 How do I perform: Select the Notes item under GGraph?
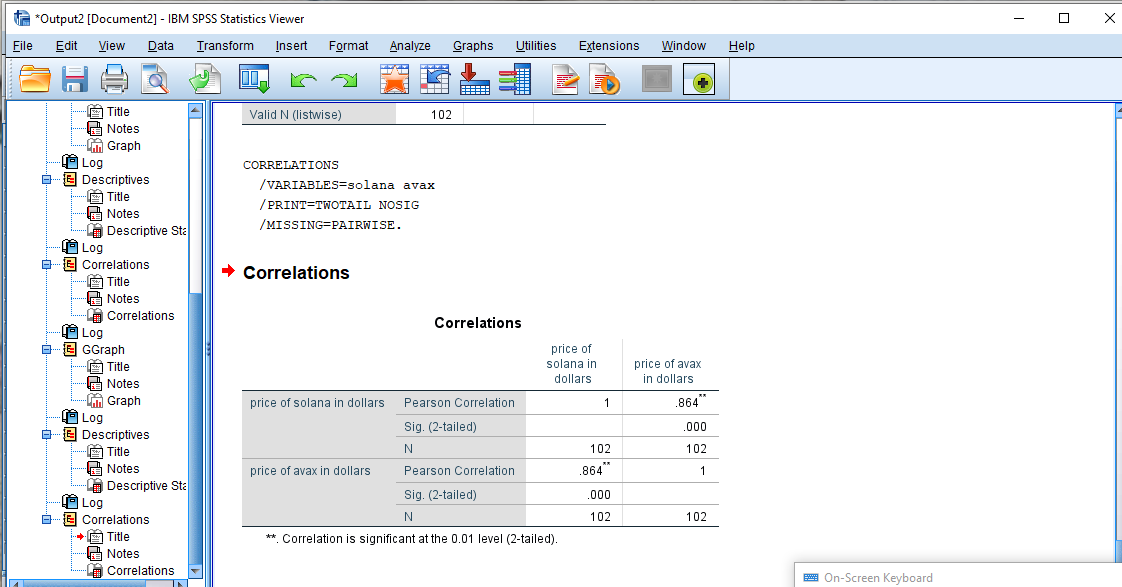[x=123, y=384]
